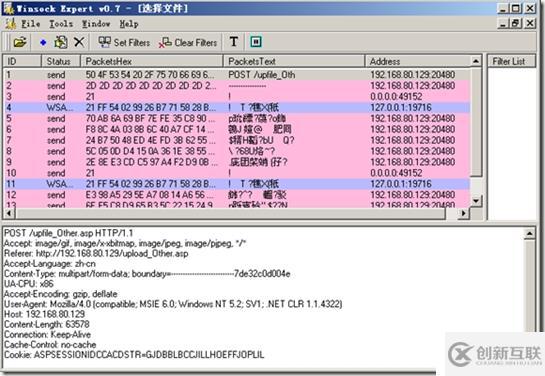Screen dimensions: 545x376
Task: Click the Cookie ASPSESSIONID line
Action: (x=134, y=355)
